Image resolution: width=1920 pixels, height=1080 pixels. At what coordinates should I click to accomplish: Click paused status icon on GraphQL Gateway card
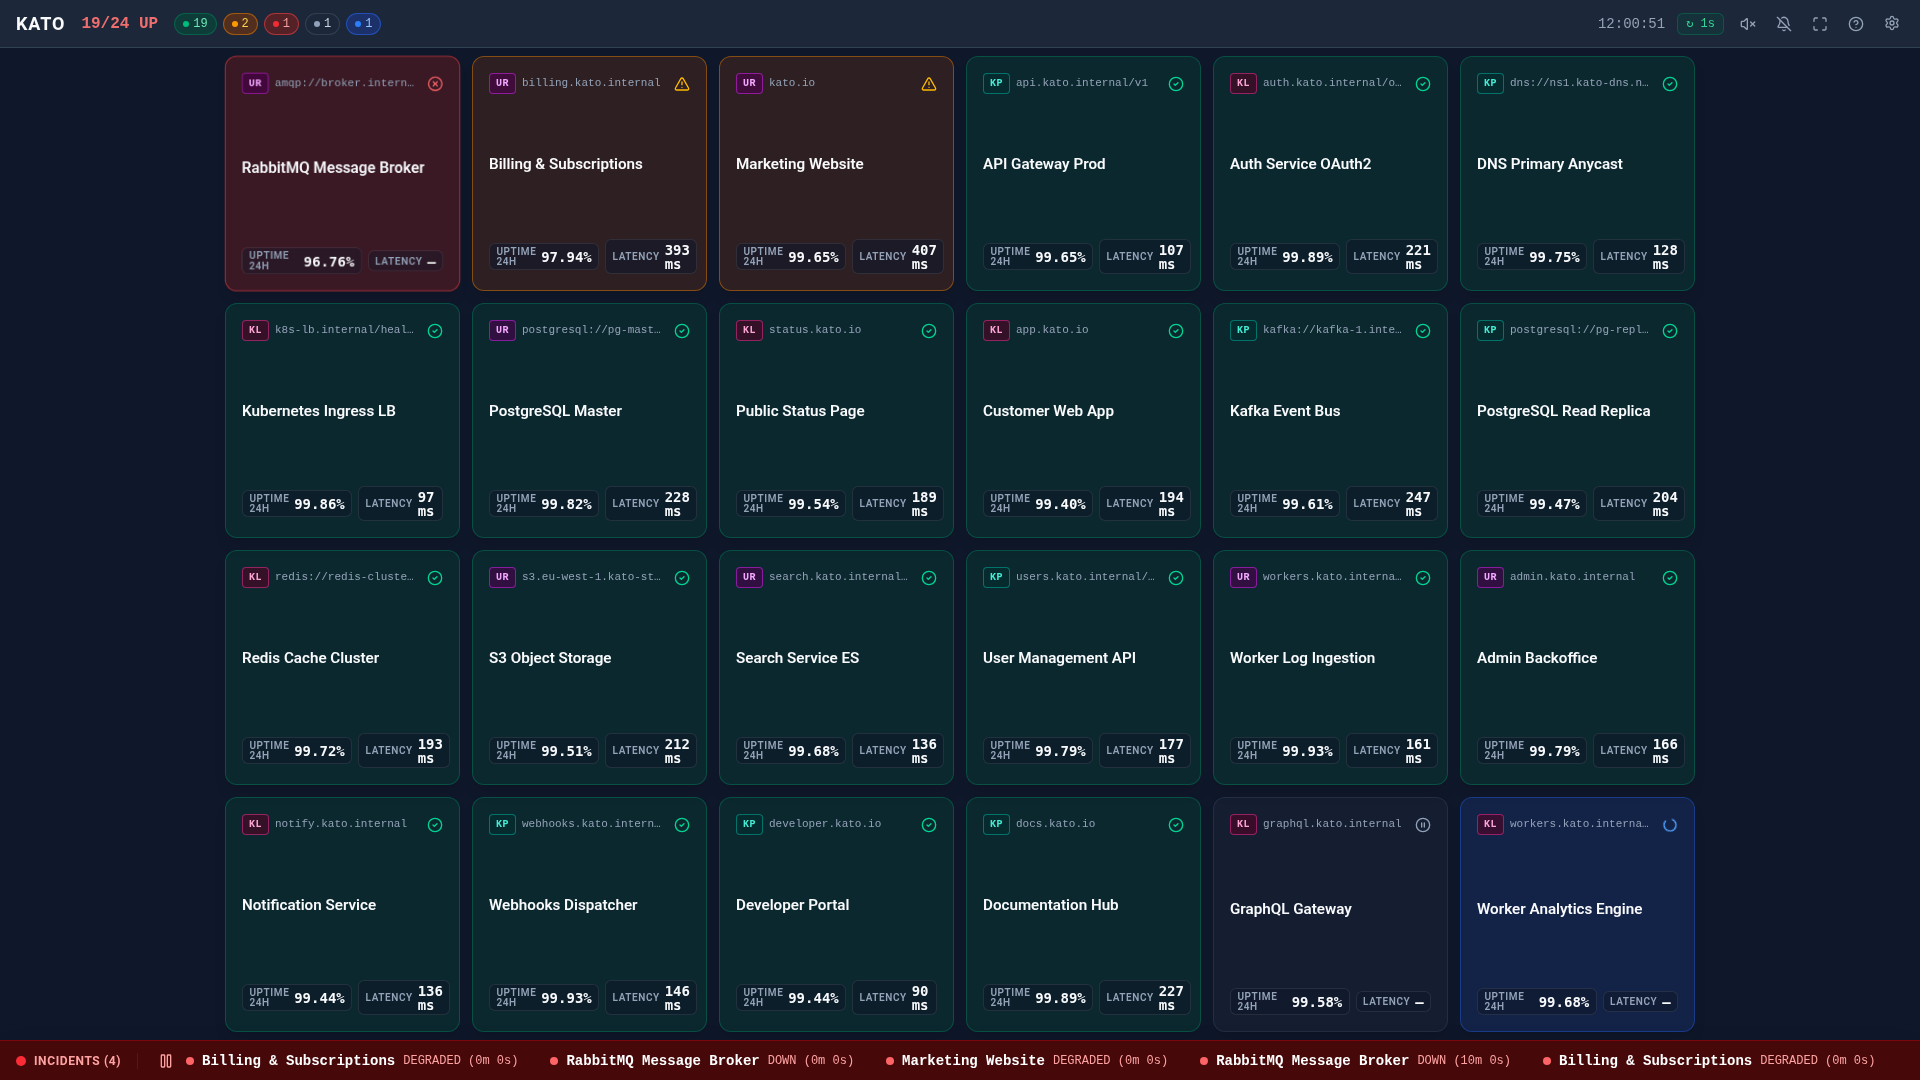click(x=1423, y=825)
